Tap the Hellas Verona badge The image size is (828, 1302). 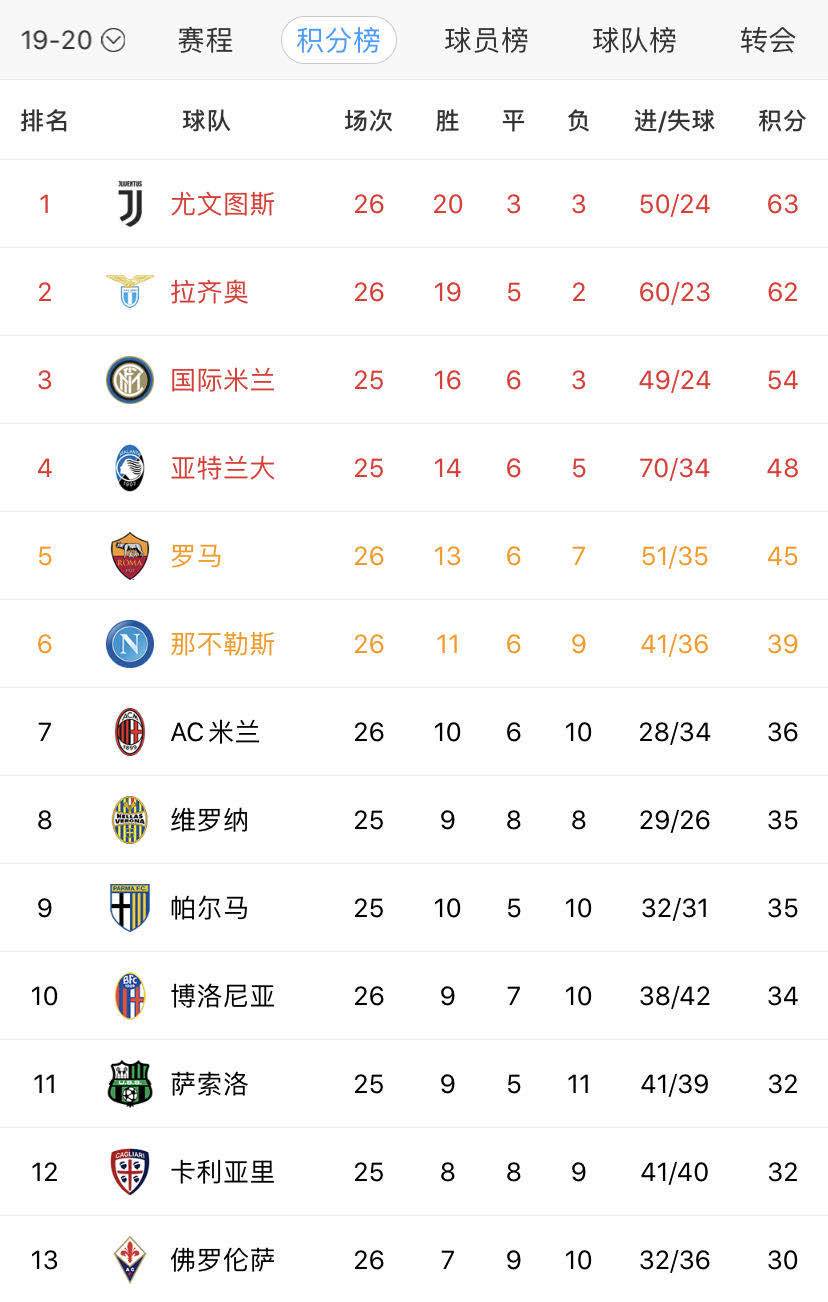(x=130, y=820)
